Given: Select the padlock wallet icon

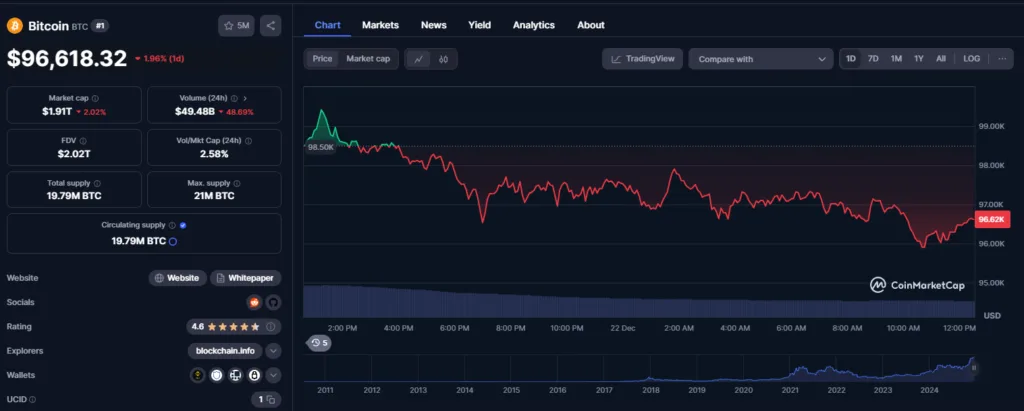Looking at the screenshot, I should pos(255,375).
